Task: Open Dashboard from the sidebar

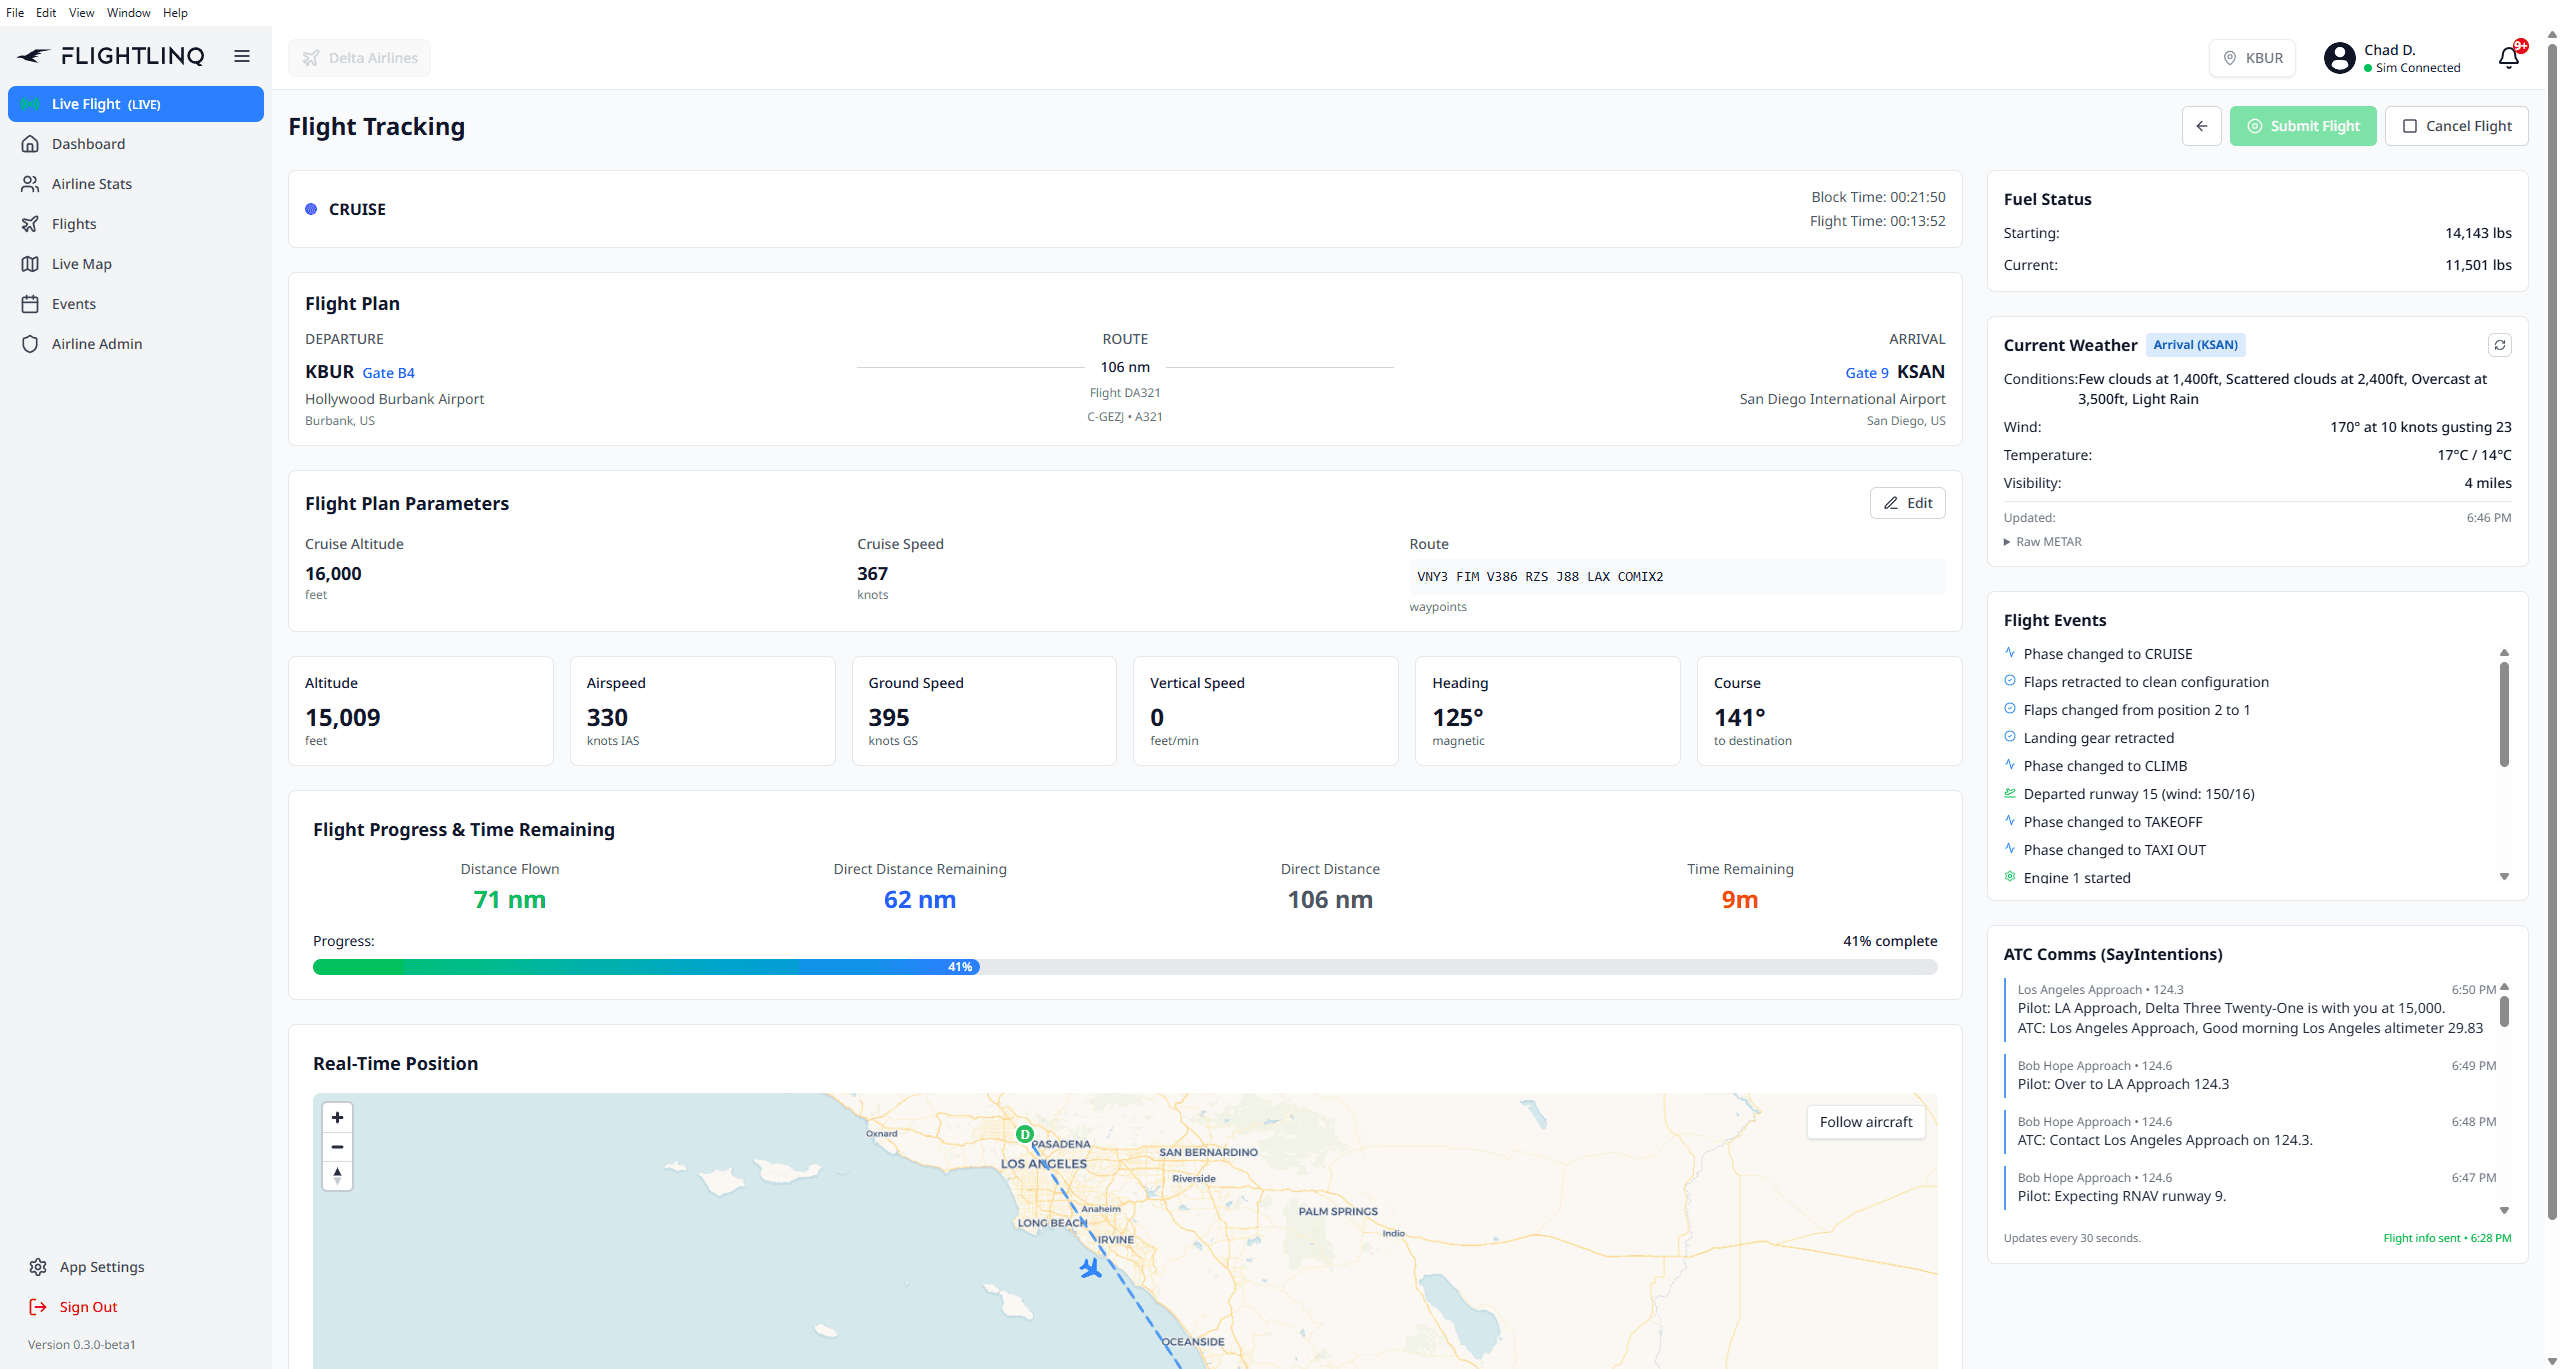Action: pos(89,143)
